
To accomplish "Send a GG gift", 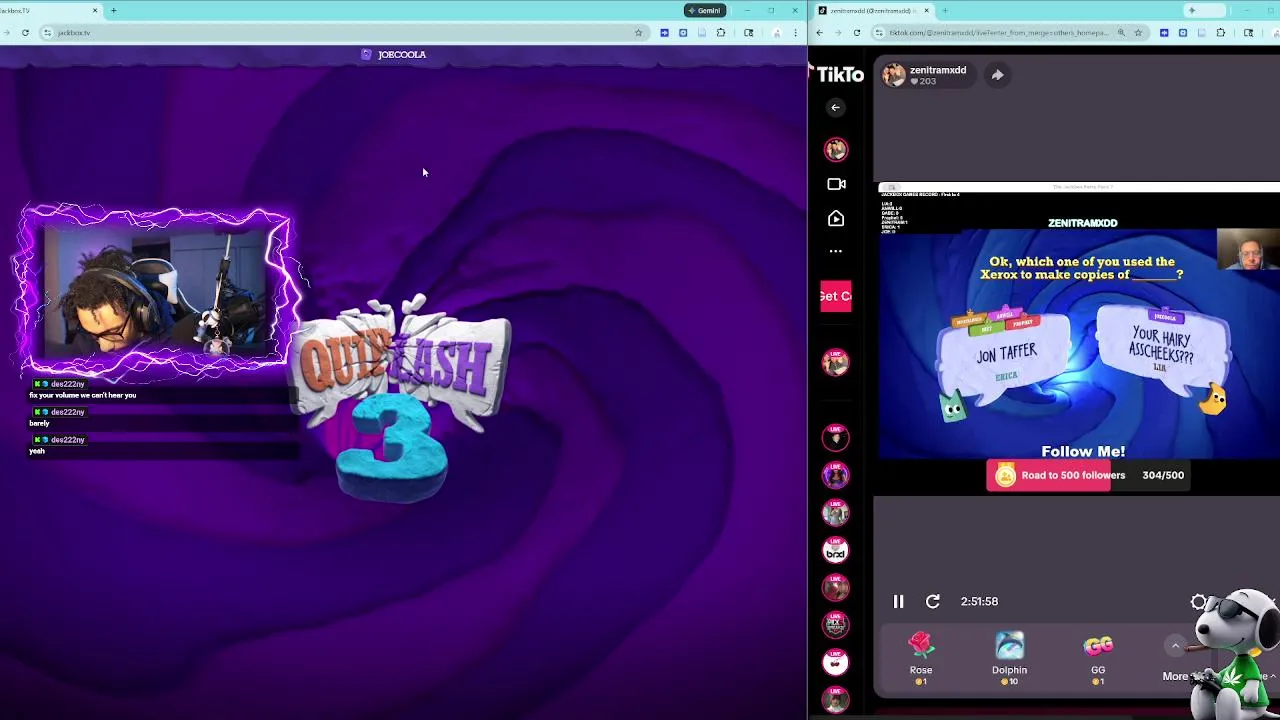I will 1098,658.
